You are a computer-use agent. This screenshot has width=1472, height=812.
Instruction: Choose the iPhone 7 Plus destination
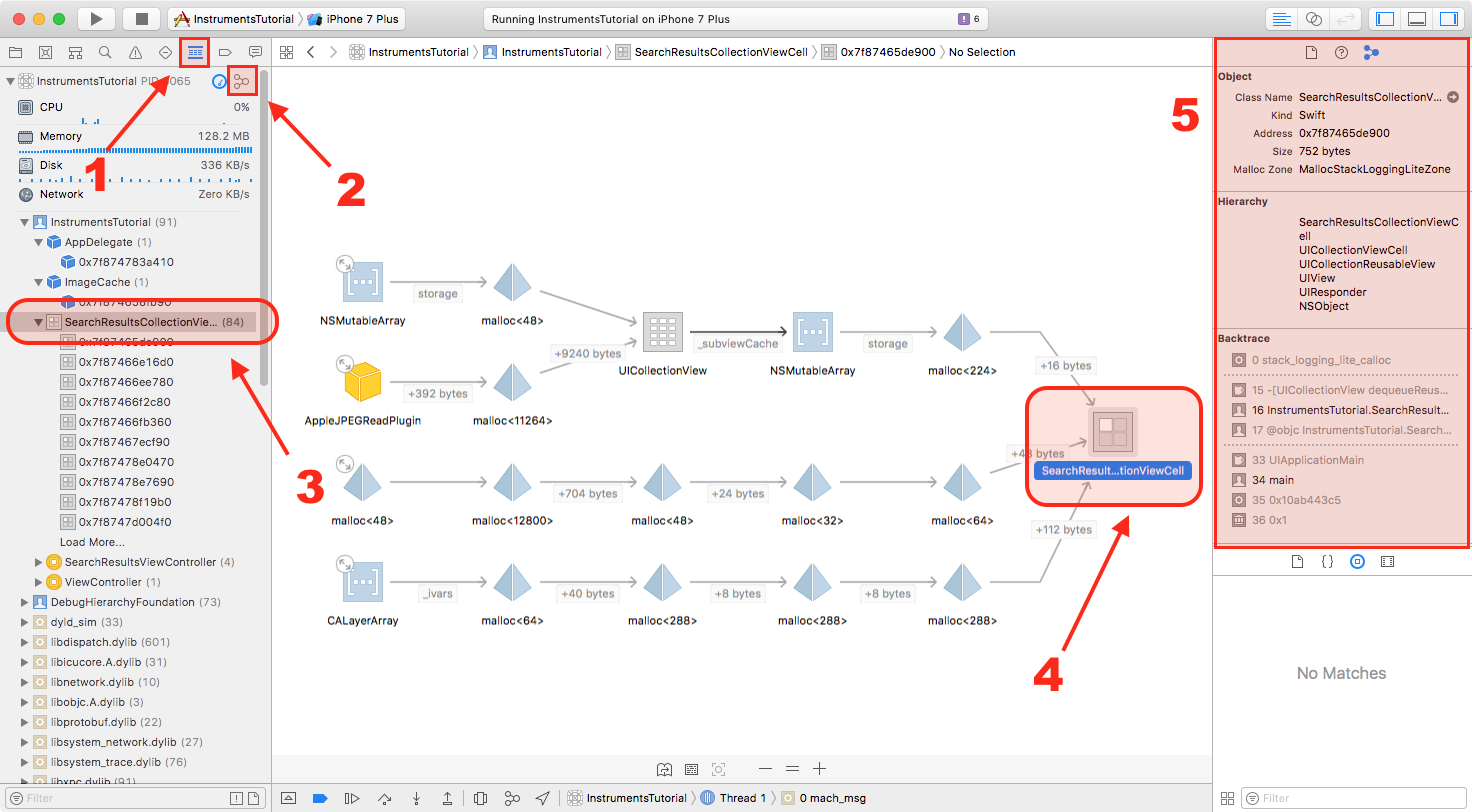[x=353, y=19]
